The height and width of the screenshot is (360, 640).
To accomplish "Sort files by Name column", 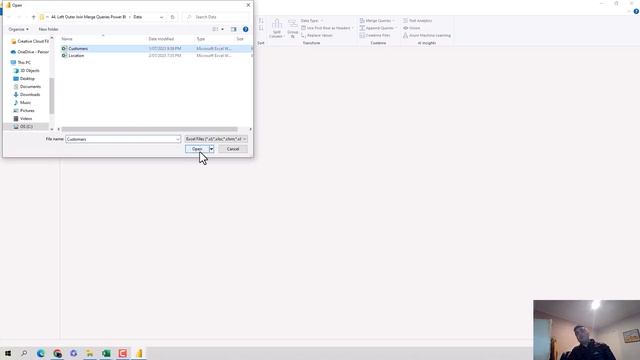I will [x=67, y=39].
